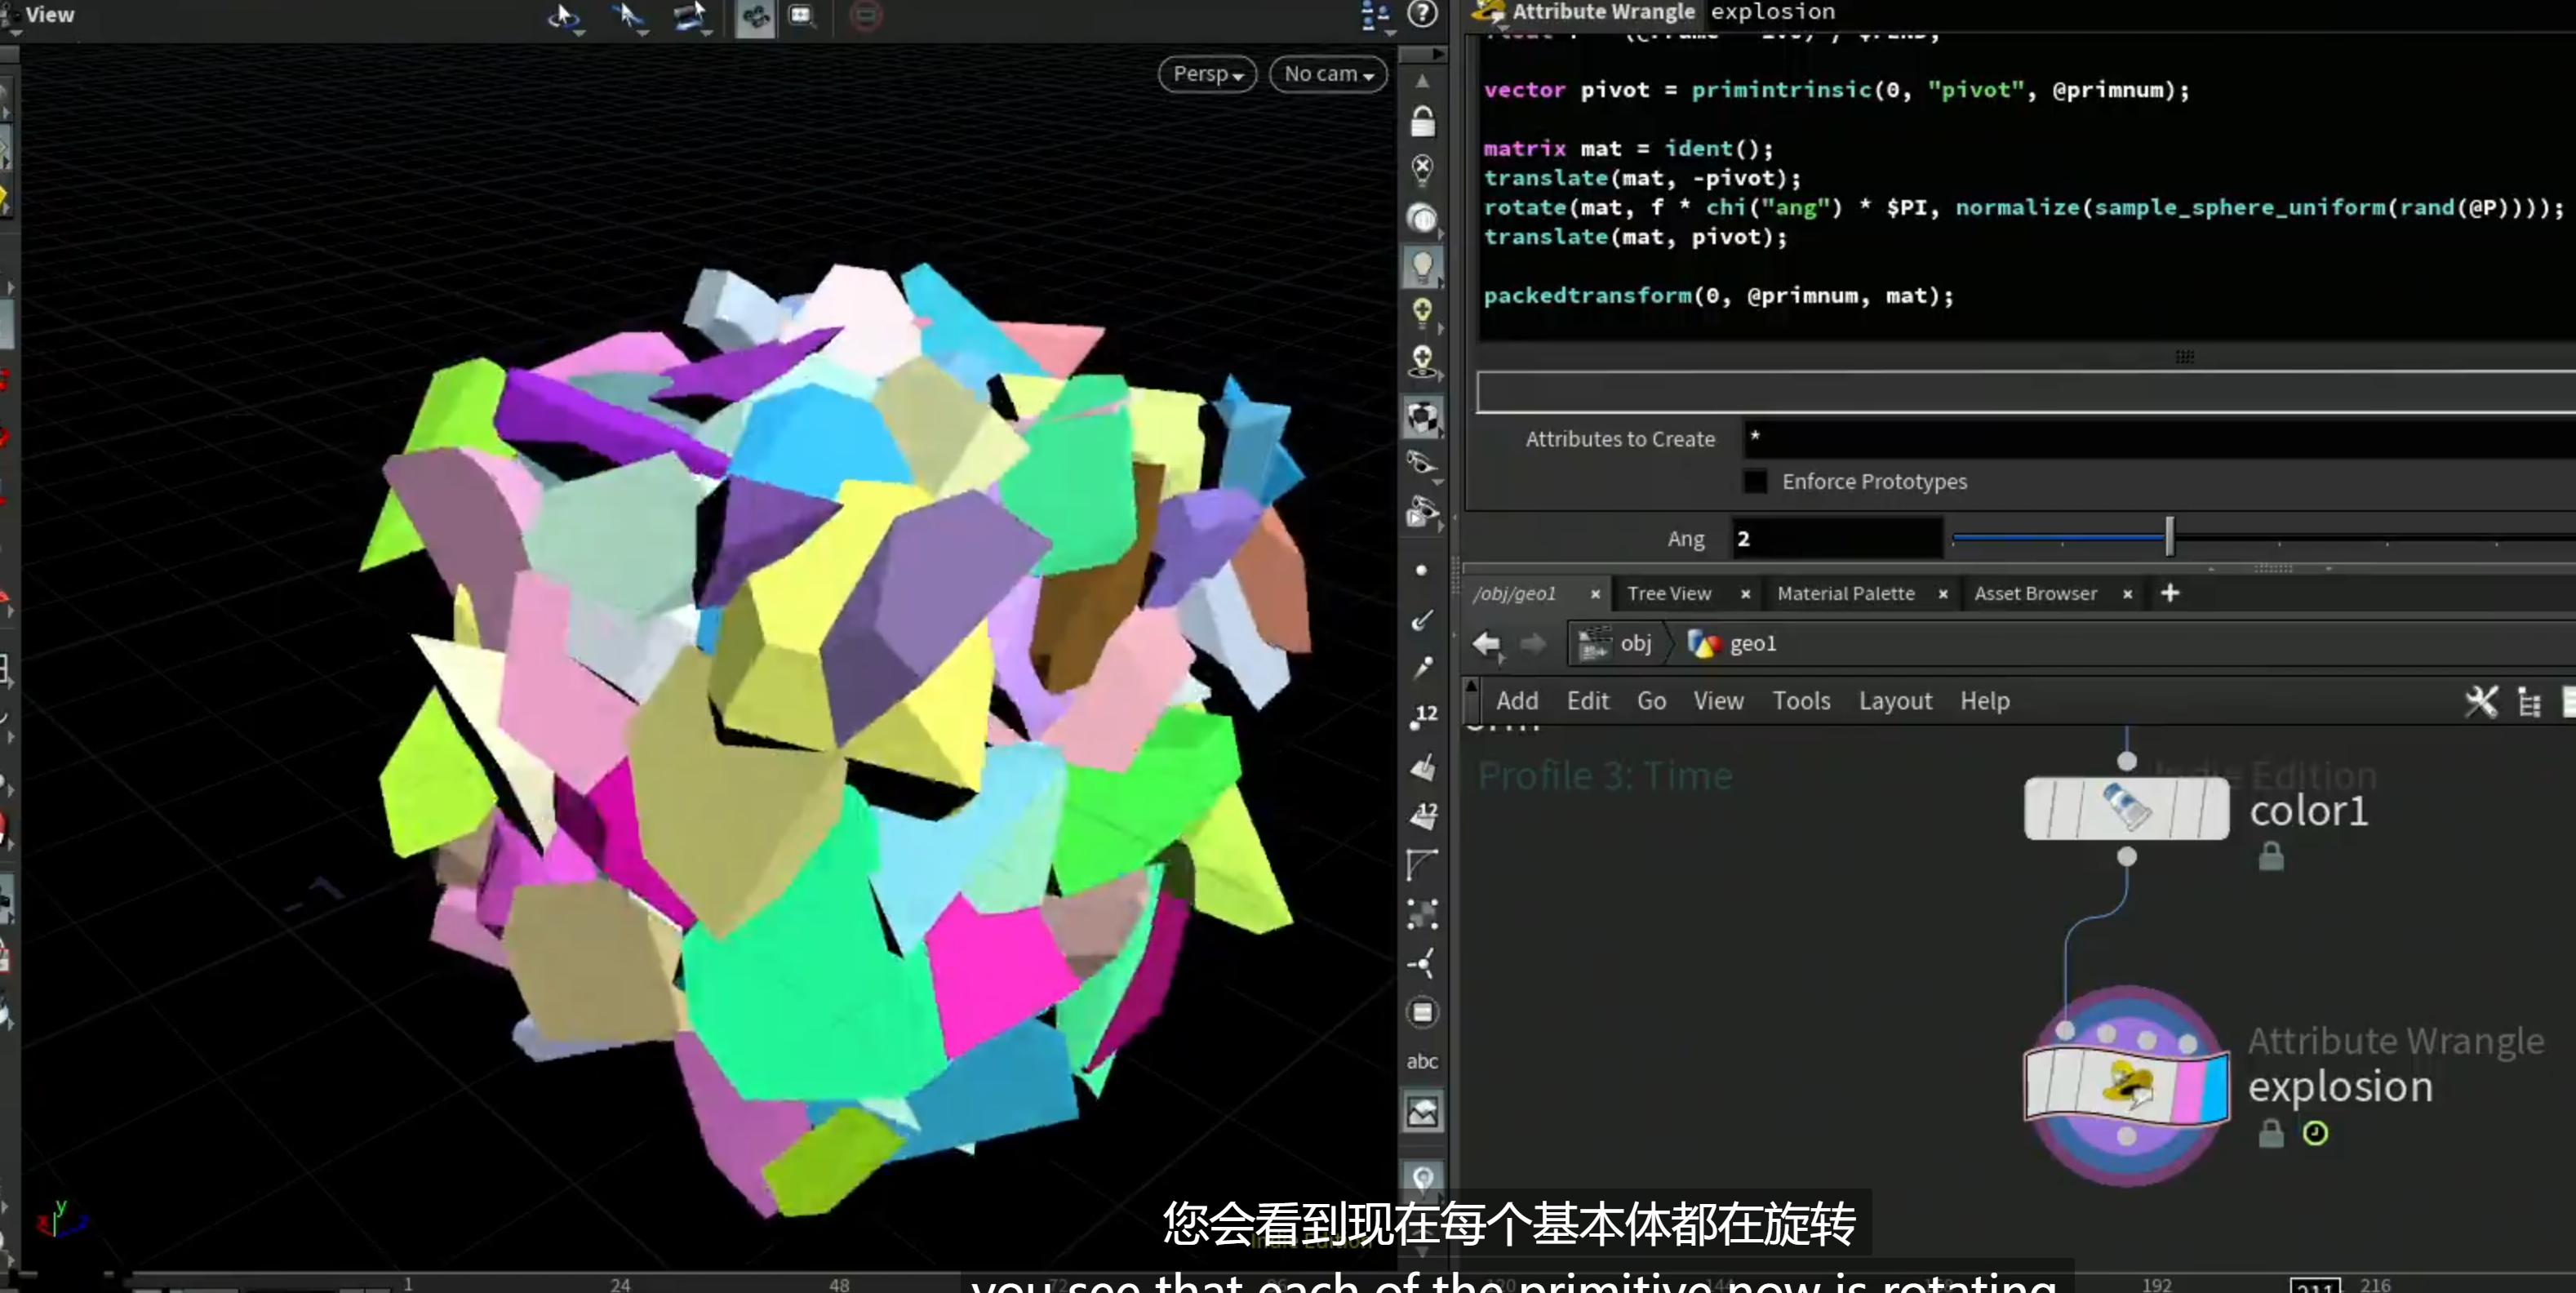Click the four-point vertex markers icon
This screenshot has height=1293, width=2576.
point(1422,914)
